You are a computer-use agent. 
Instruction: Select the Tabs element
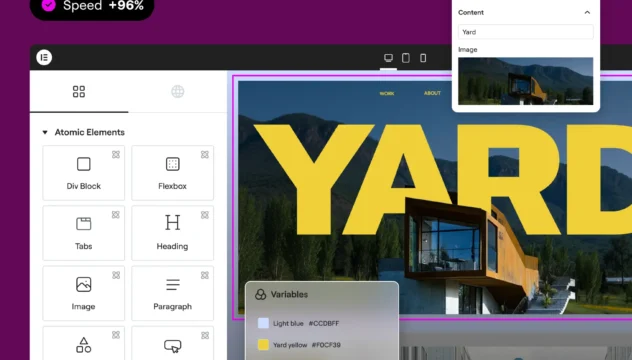[83, 233]
